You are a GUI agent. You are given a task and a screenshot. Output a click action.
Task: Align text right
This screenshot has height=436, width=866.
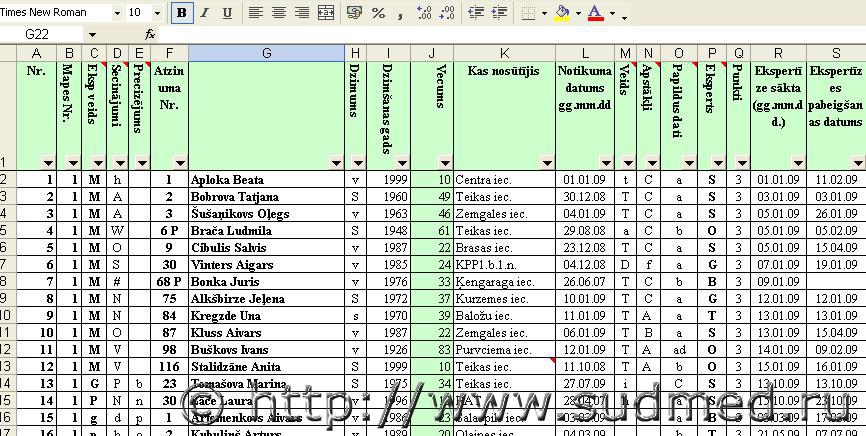point(302,13)
